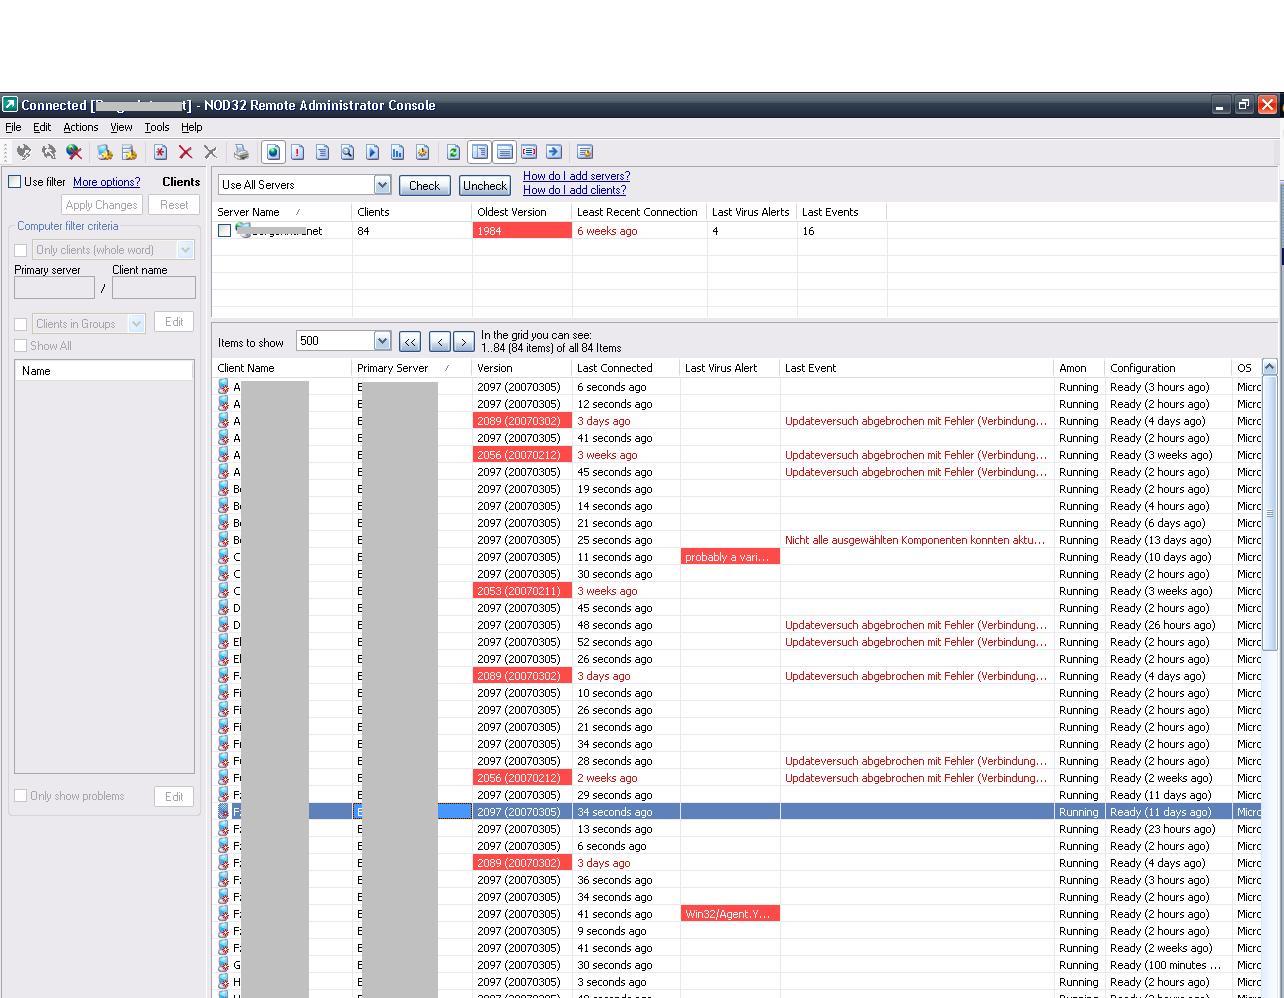Click the '2053 (20070211)' version cell

click(522, 591)
